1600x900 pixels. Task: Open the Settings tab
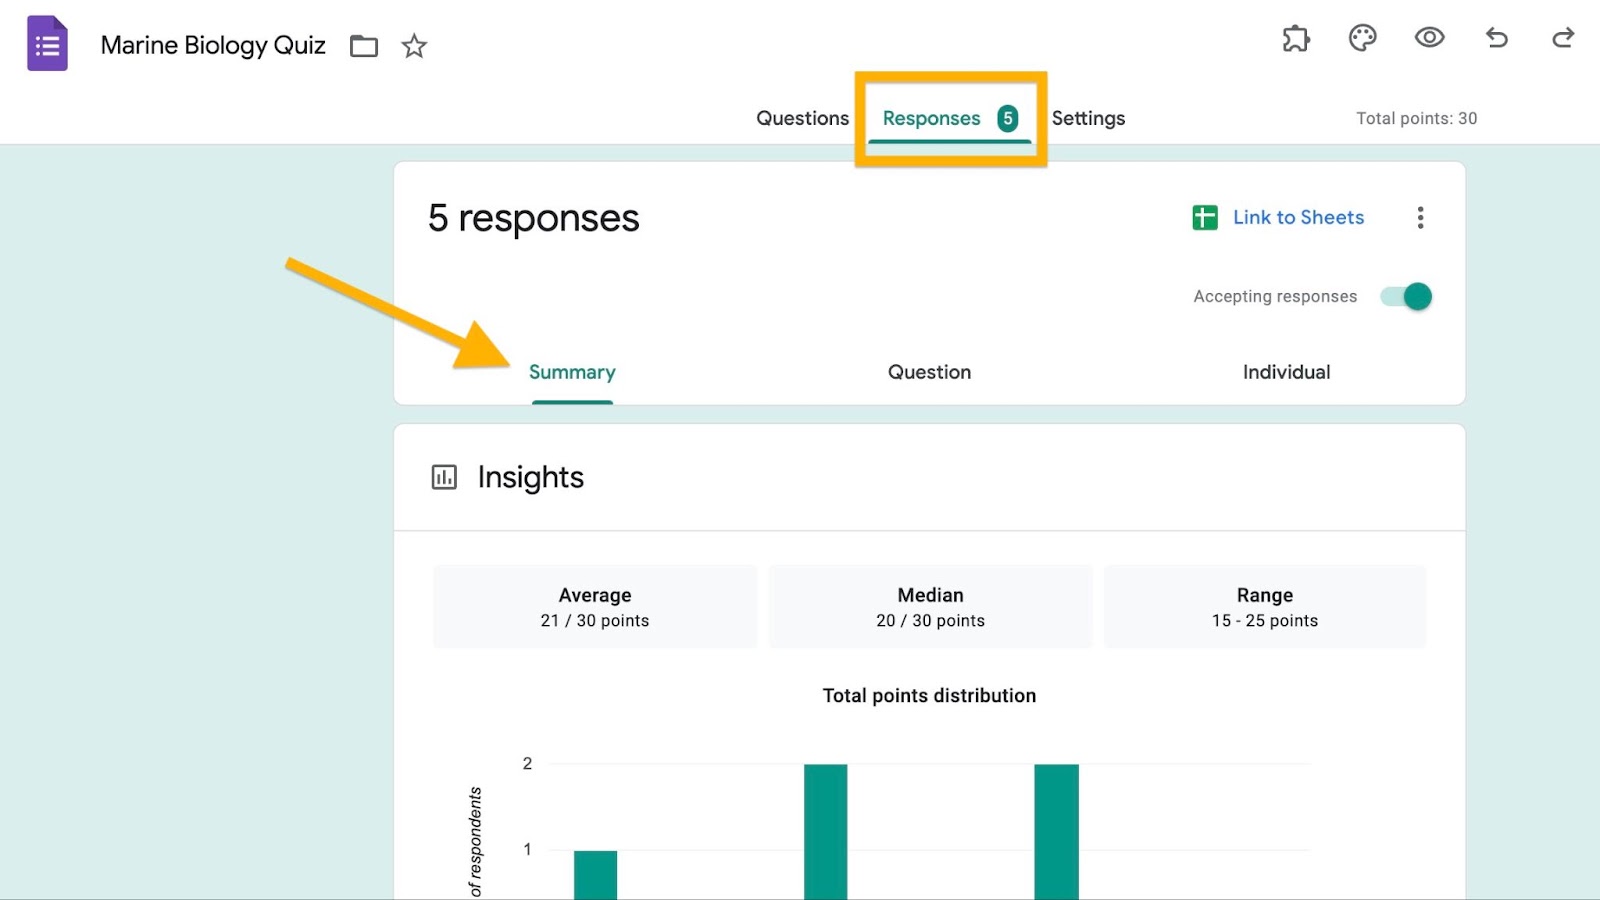coord(1088,118)
